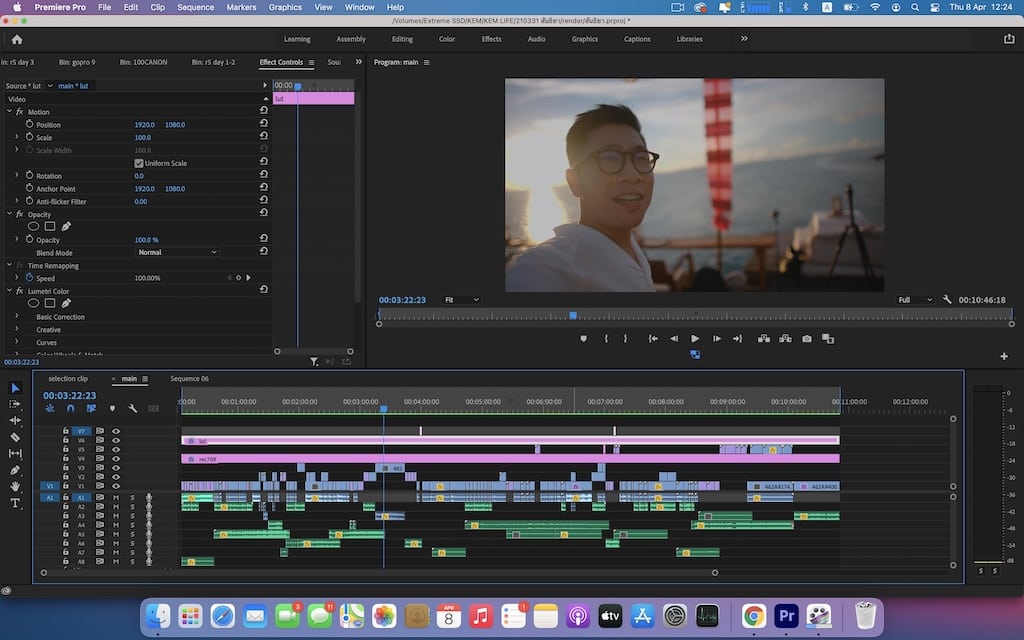This screenshot has height=640, width=1024.
Task: Open the Button Editor plus icon
Action: tap(1004, 356)
